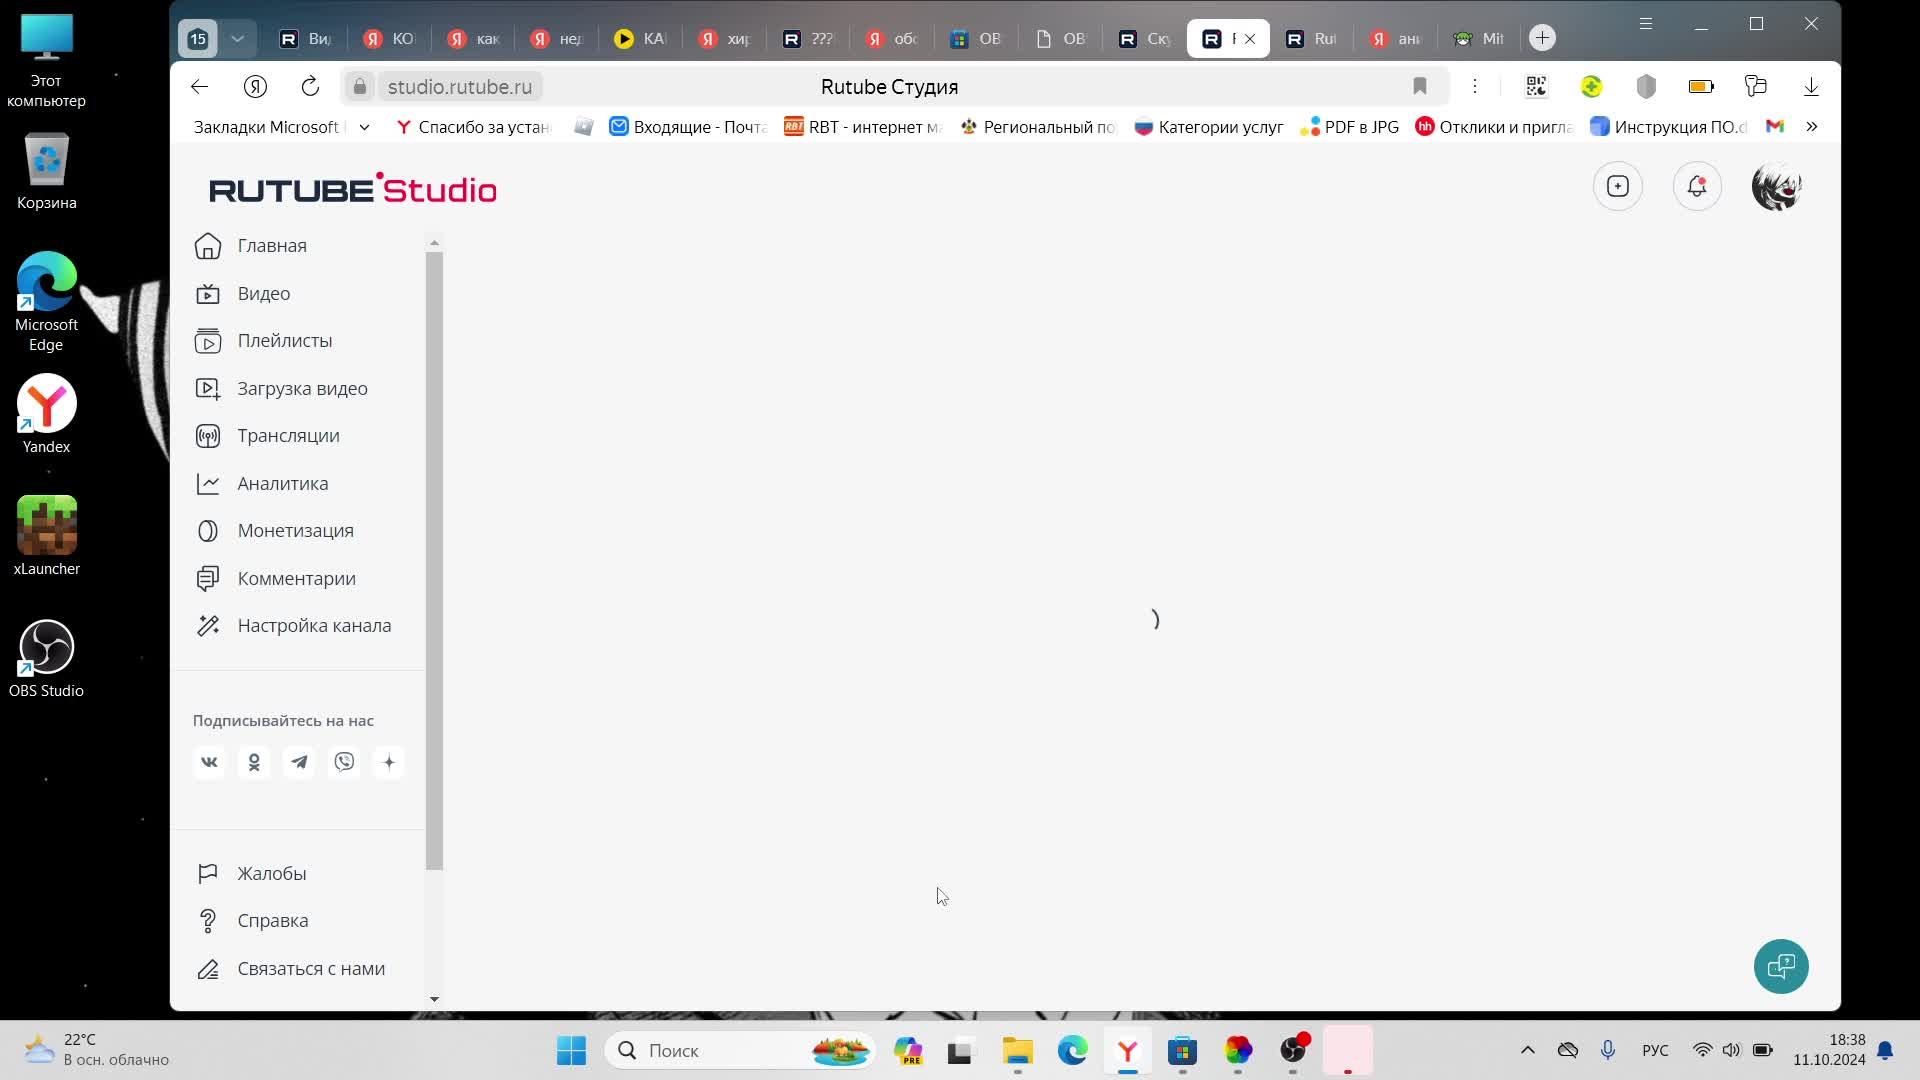This screenshot has height=1080, width=1920.
Task: Click the Odnoklassniki social icon
Action: 254,762
